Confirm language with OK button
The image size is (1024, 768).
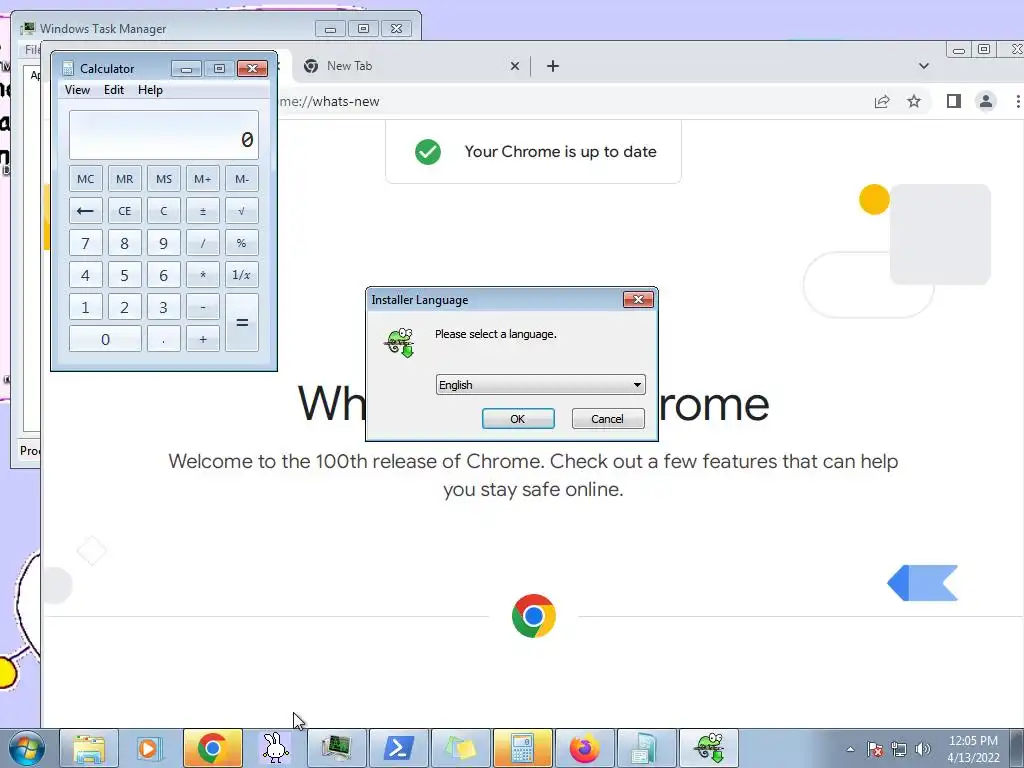(518, 419)
